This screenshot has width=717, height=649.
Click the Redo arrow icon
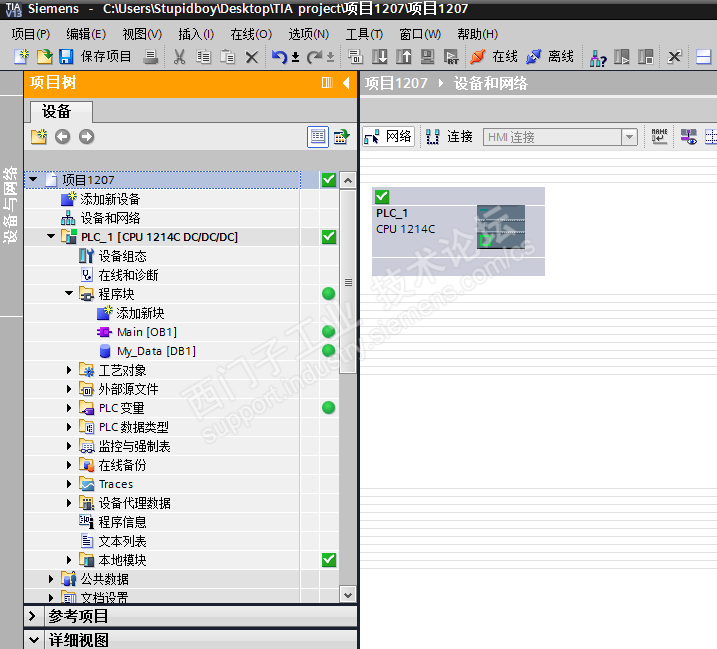314,57
